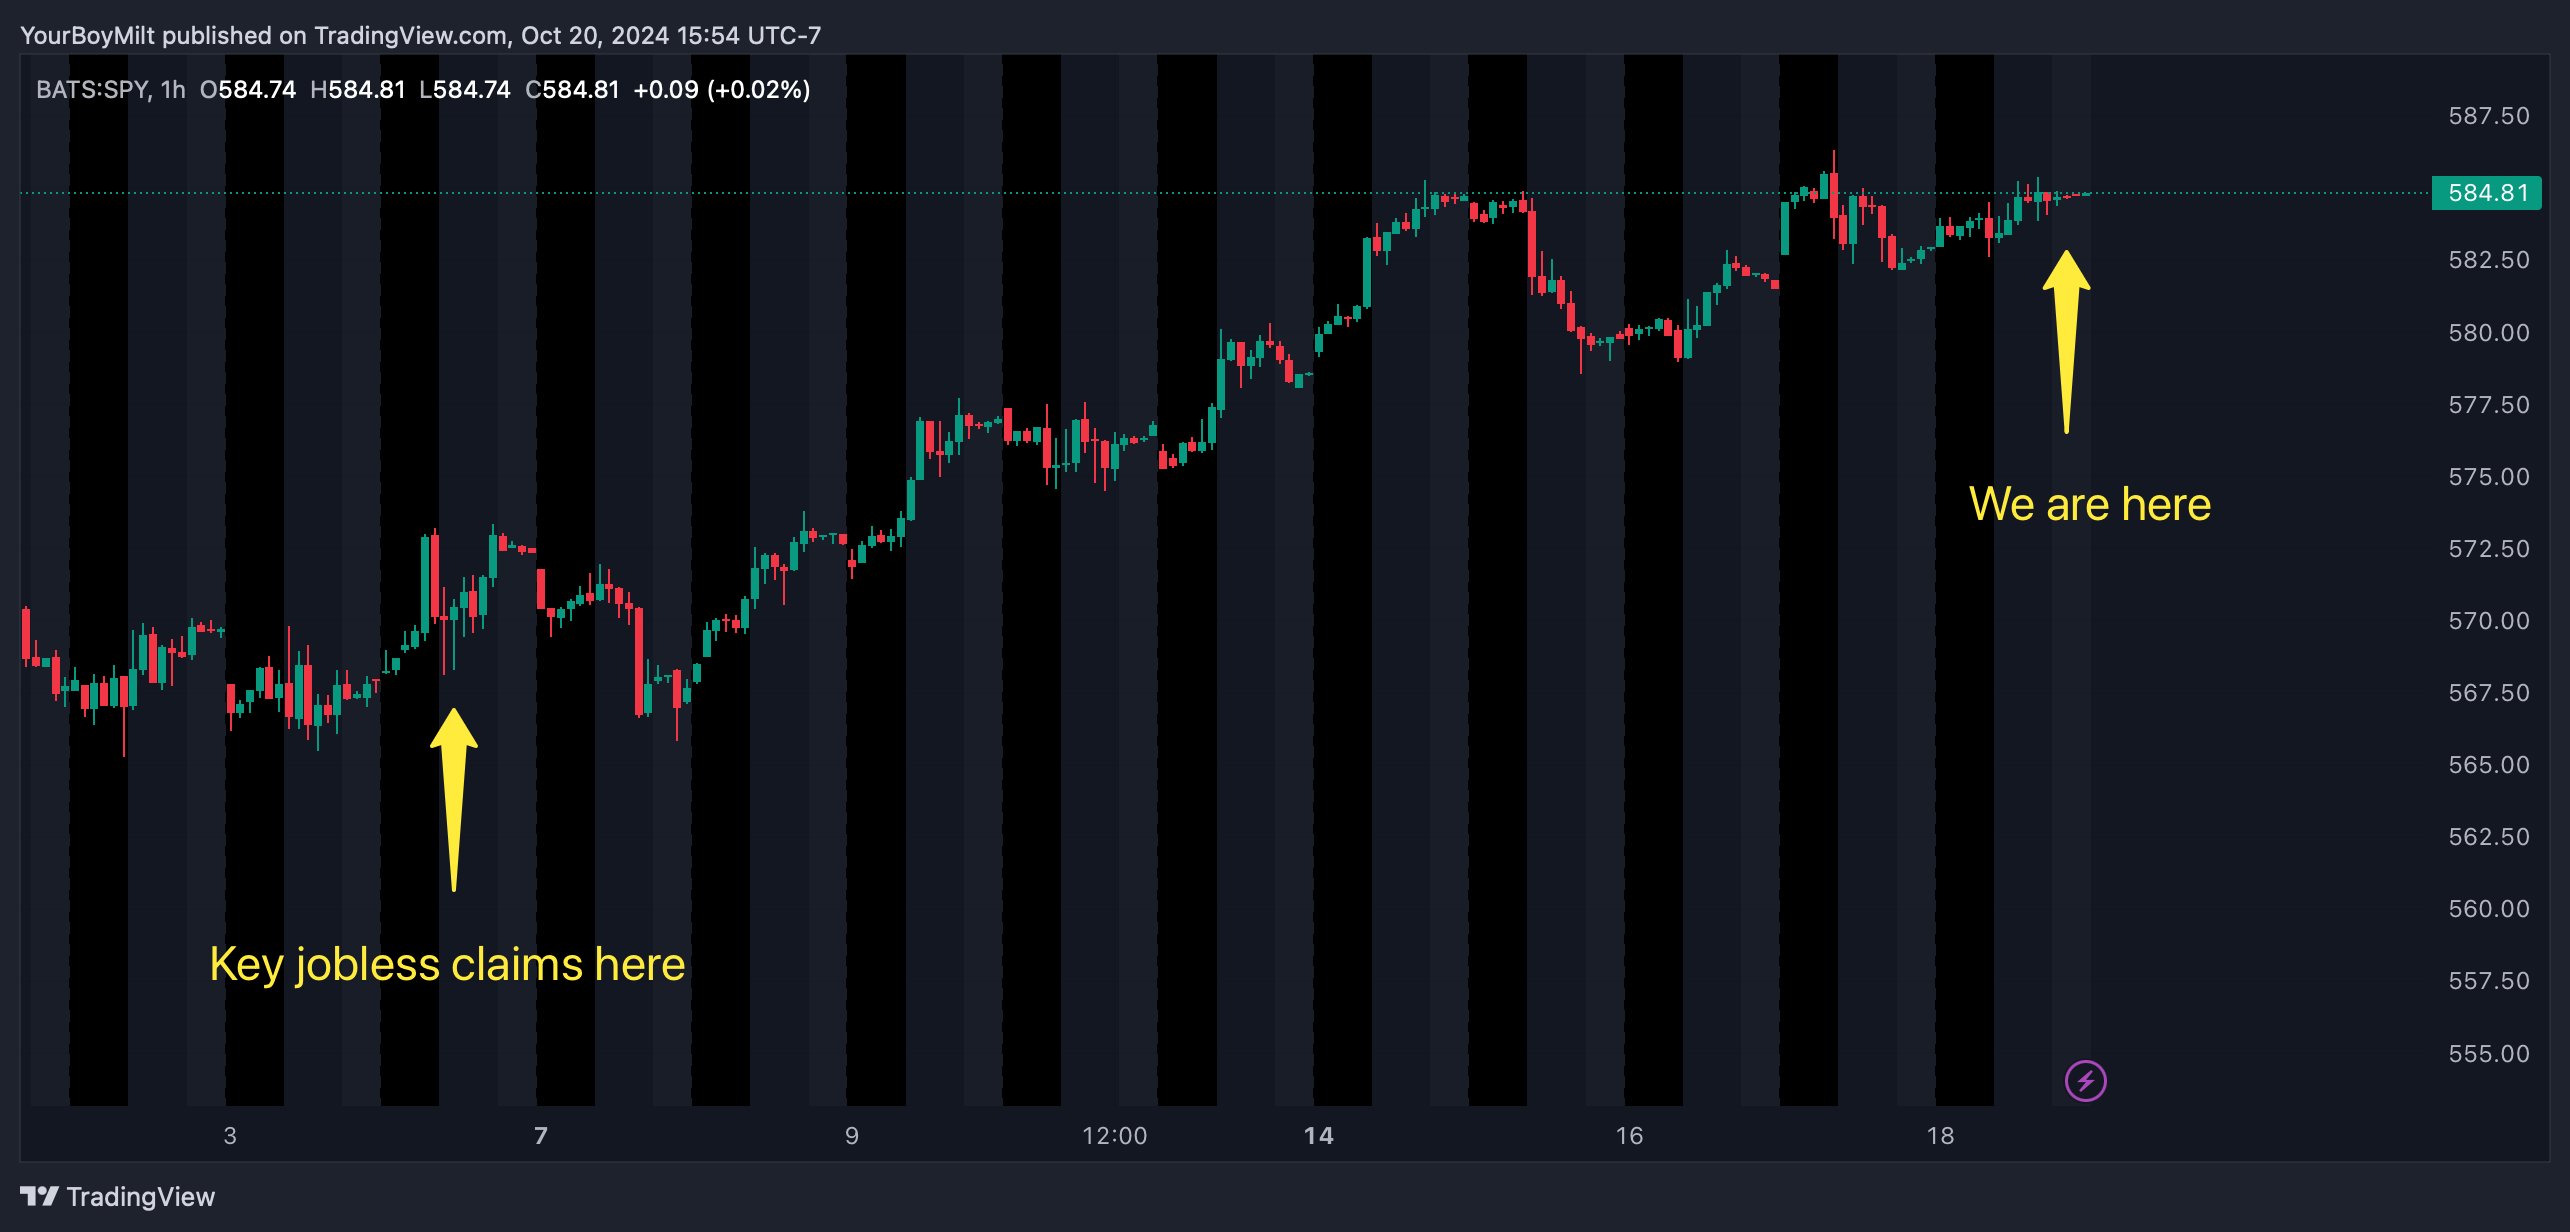Click the 587.50 price axis label
Screen dimensions: 2570x1232
coord(2488,116)
